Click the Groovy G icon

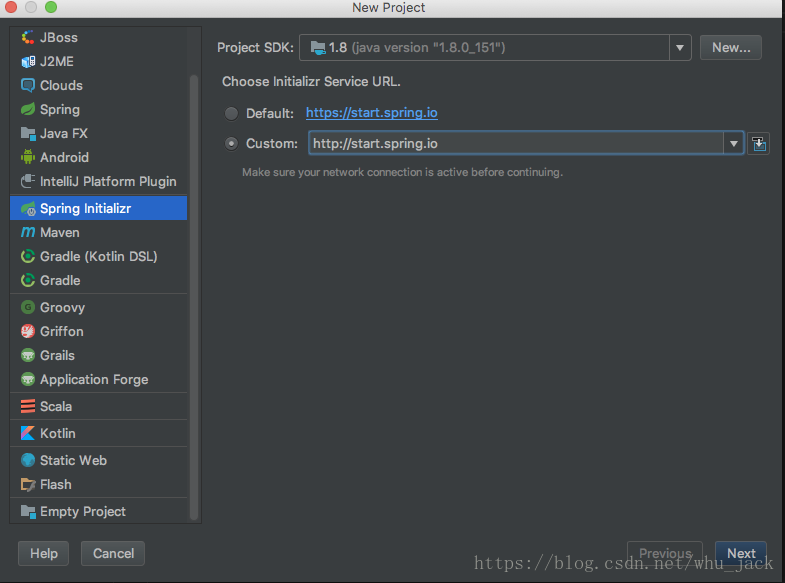click(x=28, y=307)
